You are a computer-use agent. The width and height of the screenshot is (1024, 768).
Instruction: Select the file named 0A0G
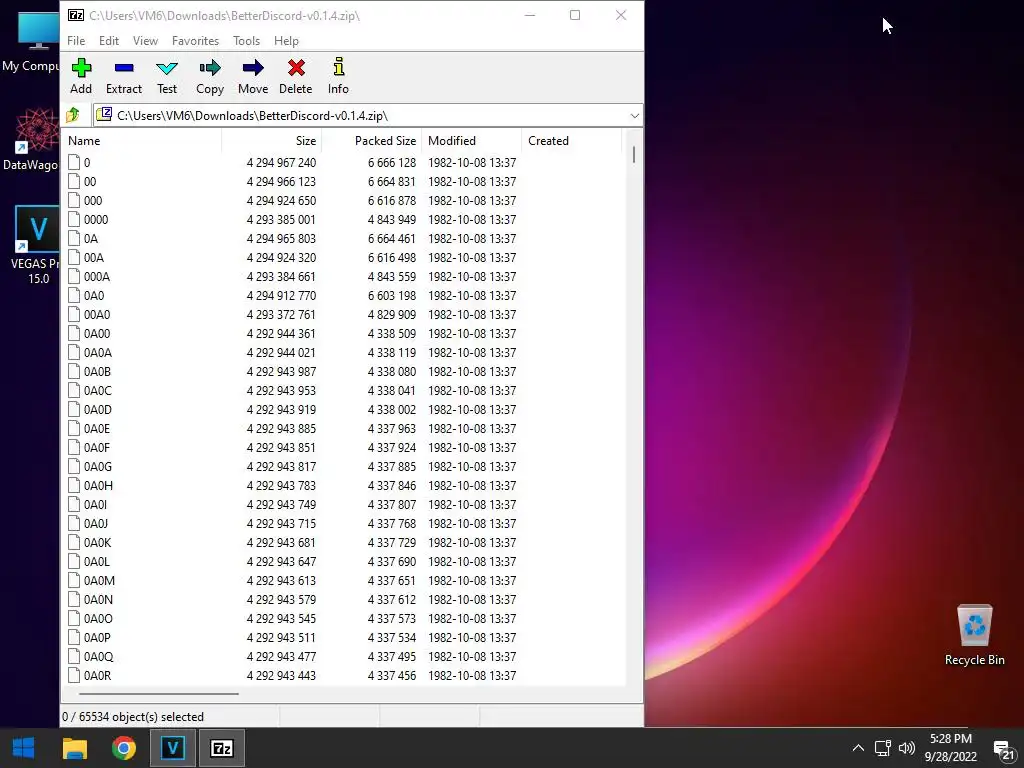click(97, 466)
